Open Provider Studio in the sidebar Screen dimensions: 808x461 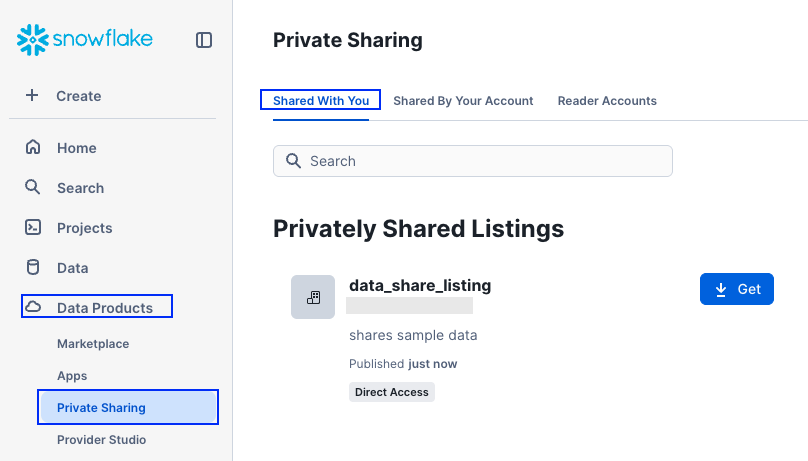coord(102,439)
